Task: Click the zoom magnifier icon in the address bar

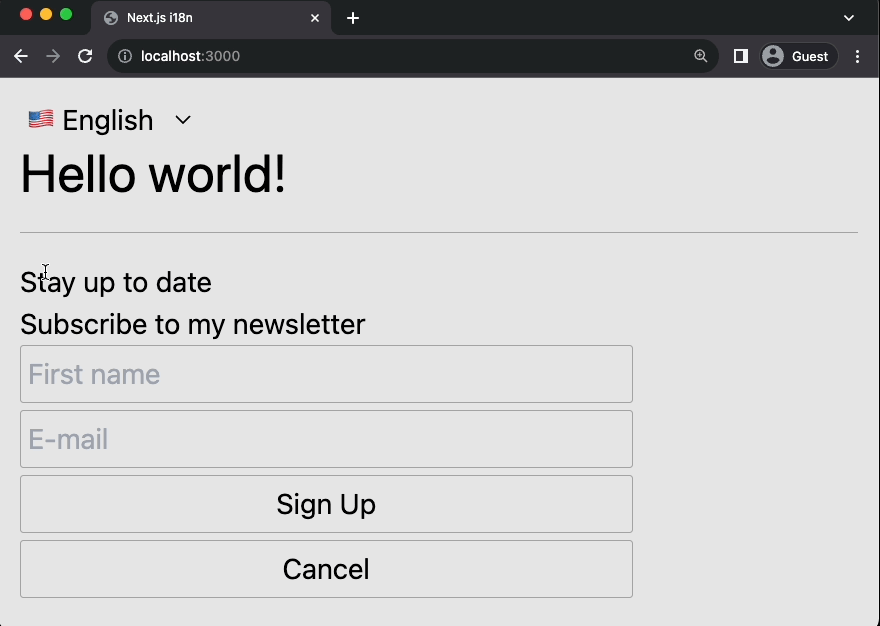Action: [x=700, y=56]
